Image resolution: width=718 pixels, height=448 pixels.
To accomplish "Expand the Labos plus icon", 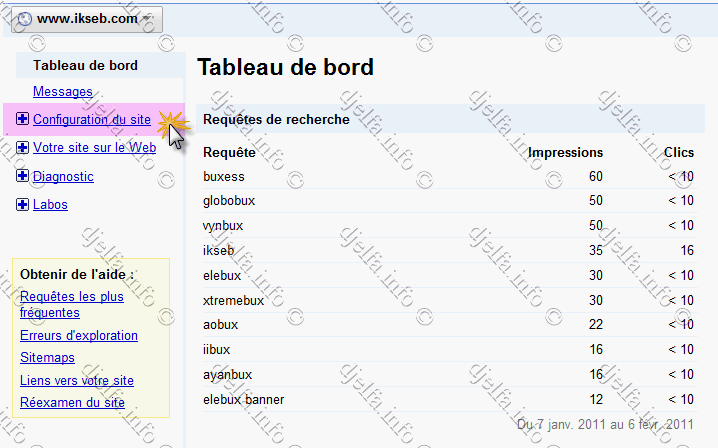I will (x=22, y=204).
